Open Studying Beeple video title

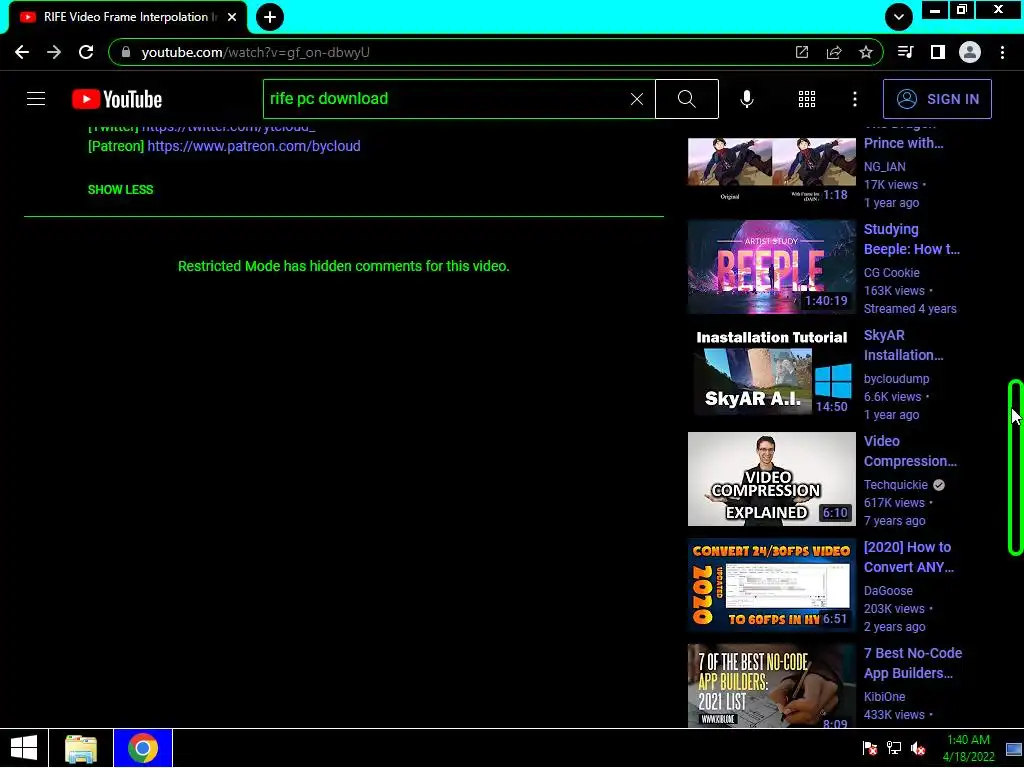(912, 239)
